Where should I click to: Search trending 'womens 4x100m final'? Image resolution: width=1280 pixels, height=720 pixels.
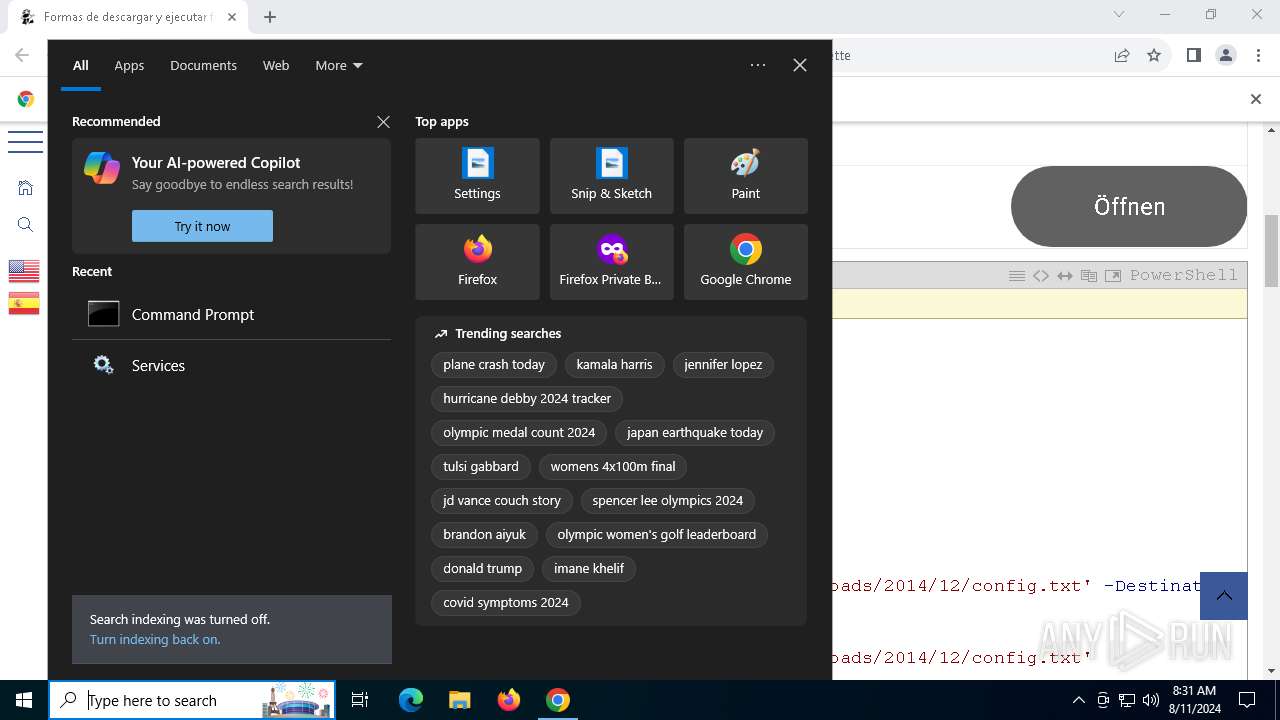pyautogui.click(x=613, y=467)
